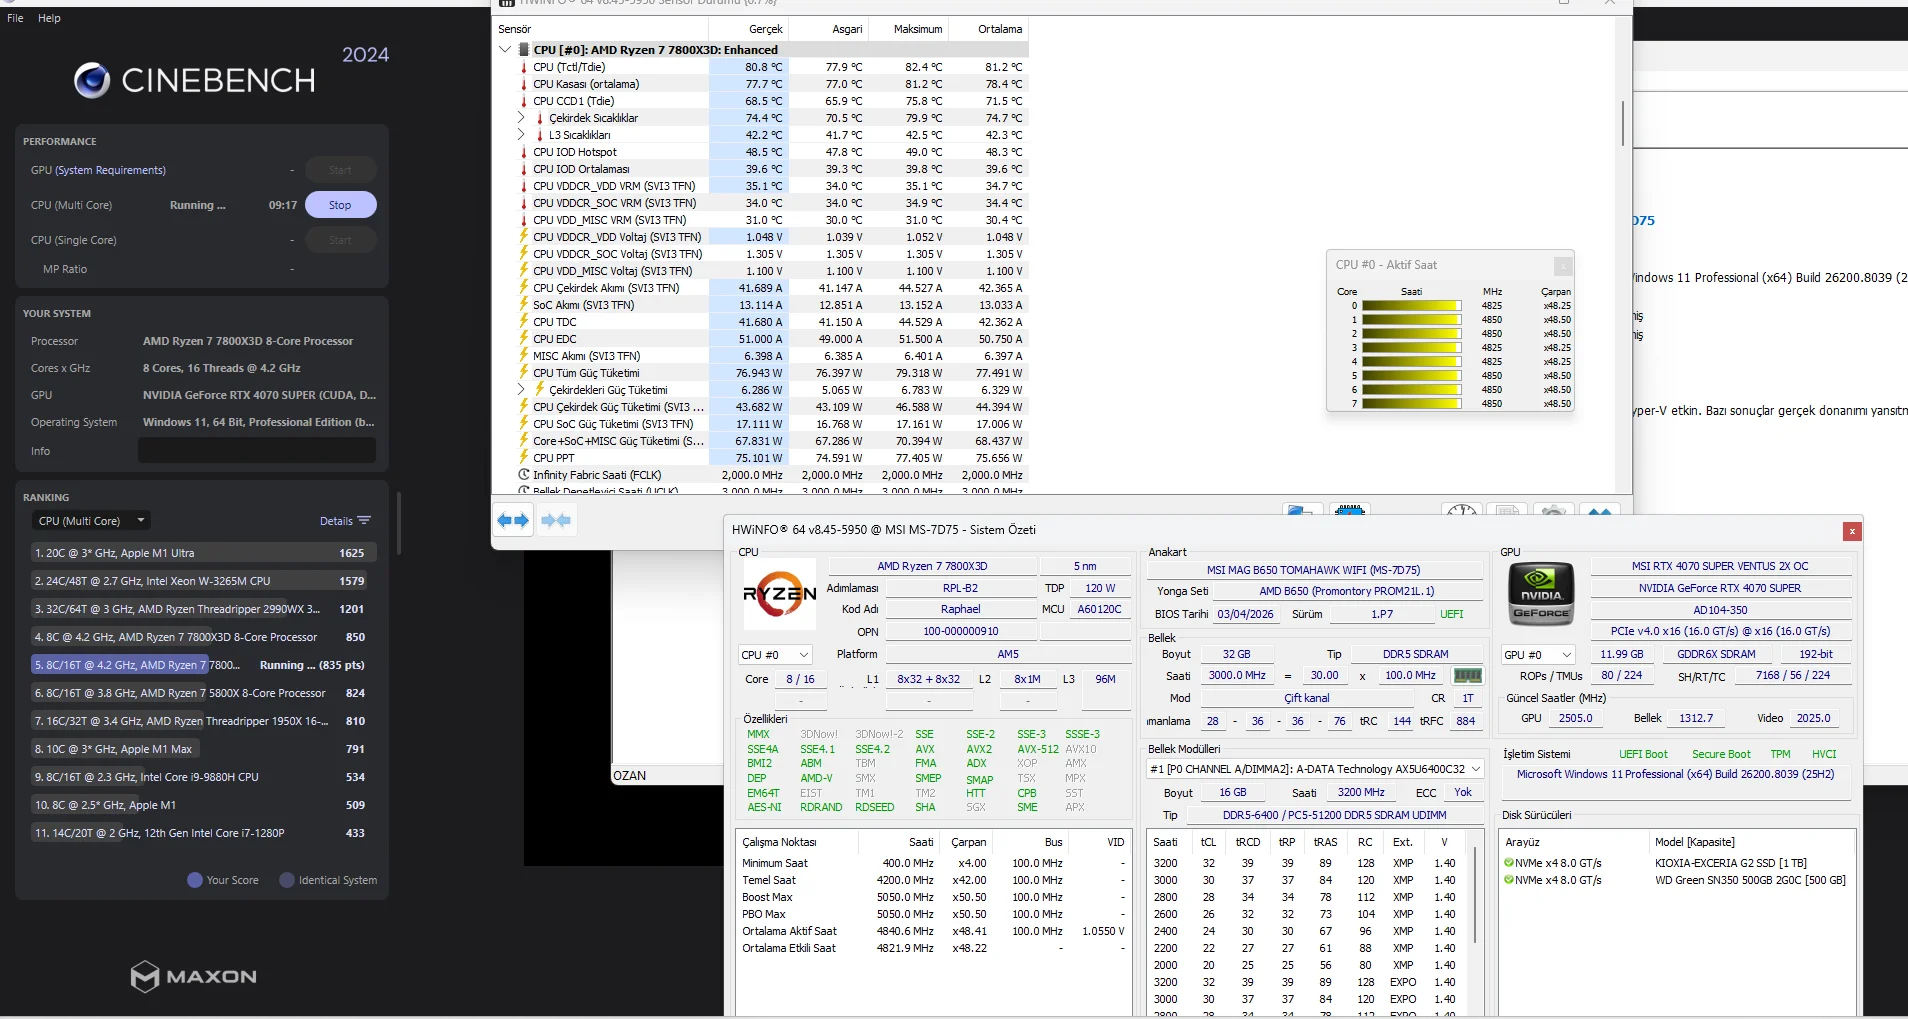Close the HWiNFO Sistem Özeti window

point(1852,531)
